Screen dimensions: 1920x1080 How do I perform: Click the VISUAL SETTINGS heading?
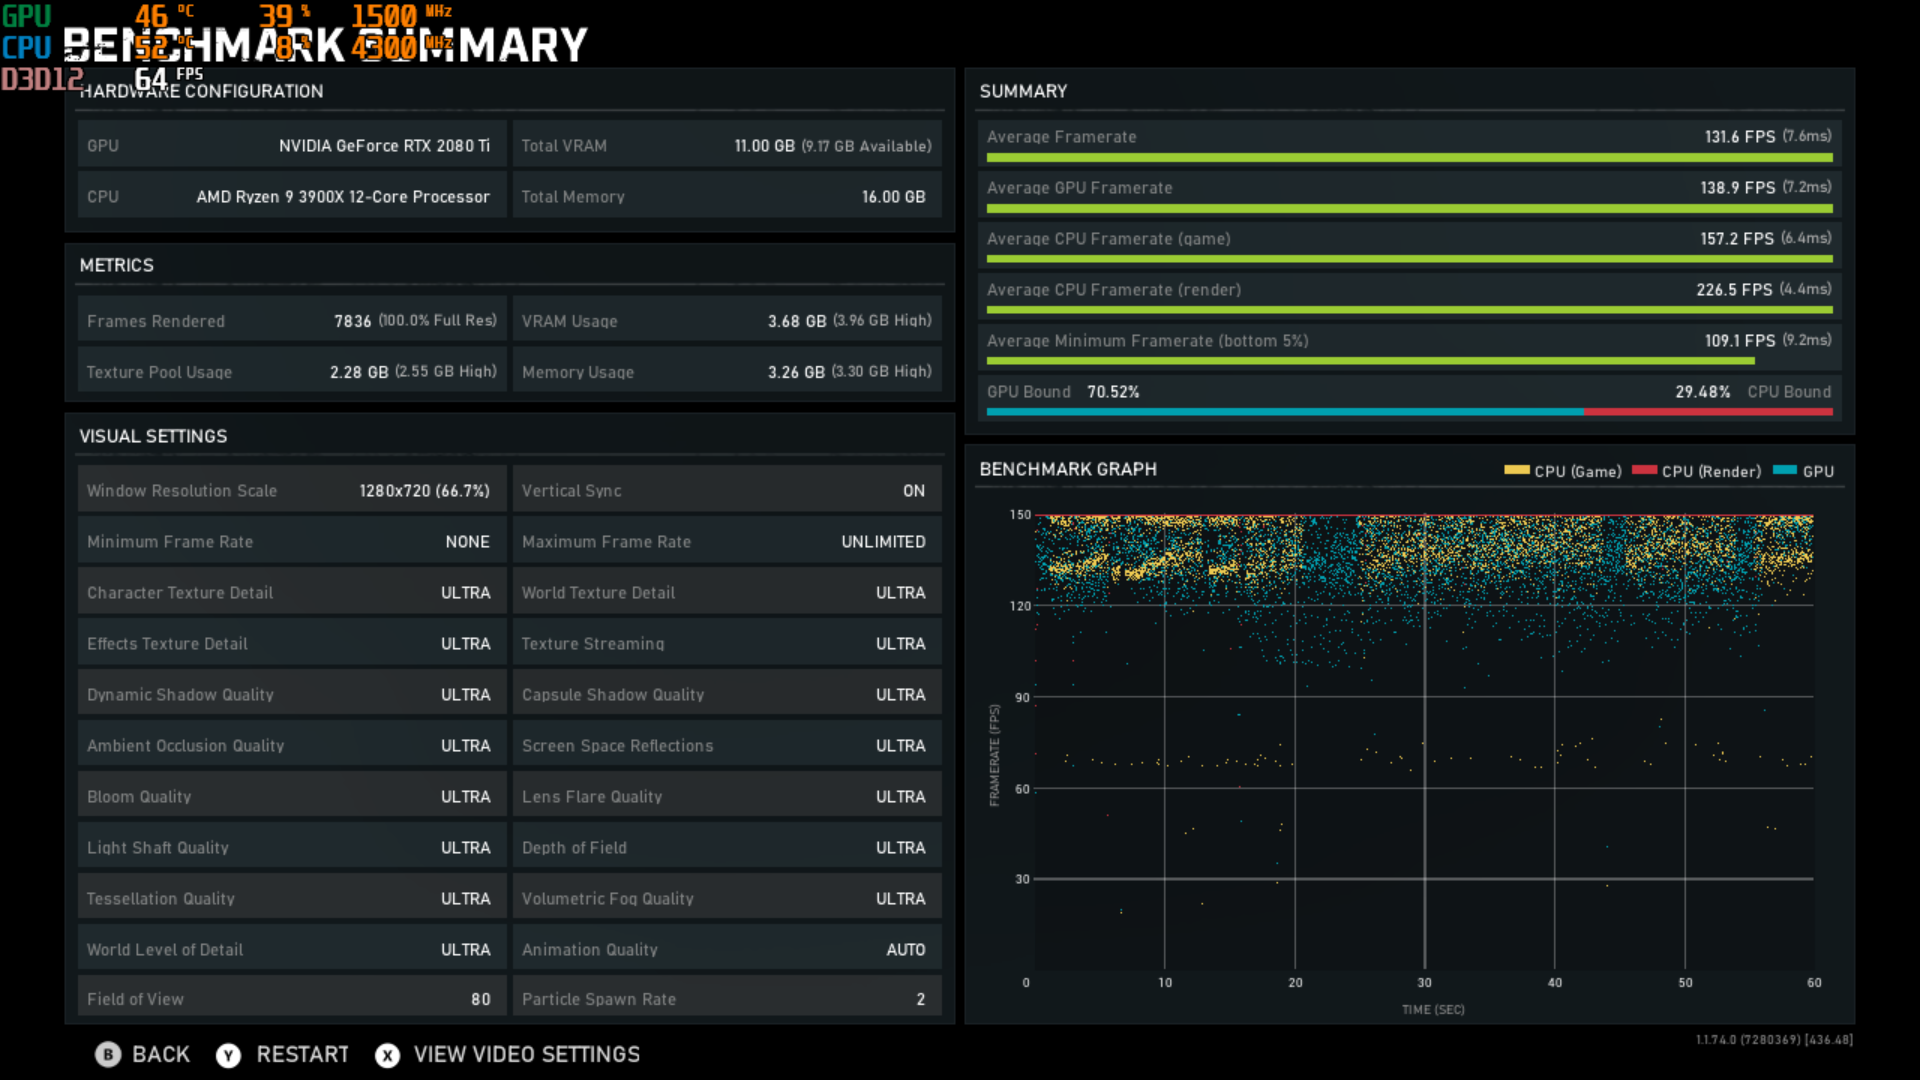(153, 436)
